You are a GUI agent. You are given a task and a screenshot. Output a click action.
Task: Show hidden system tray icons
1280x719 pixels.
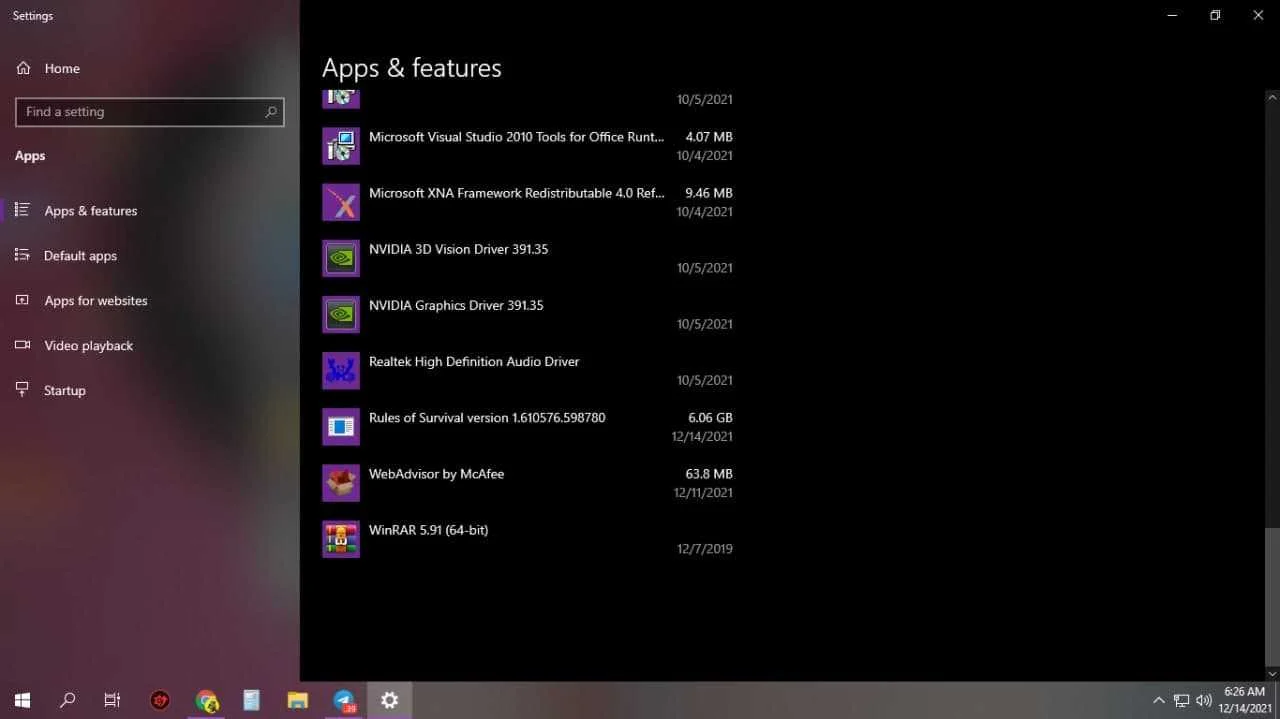tap(1158, 700)
